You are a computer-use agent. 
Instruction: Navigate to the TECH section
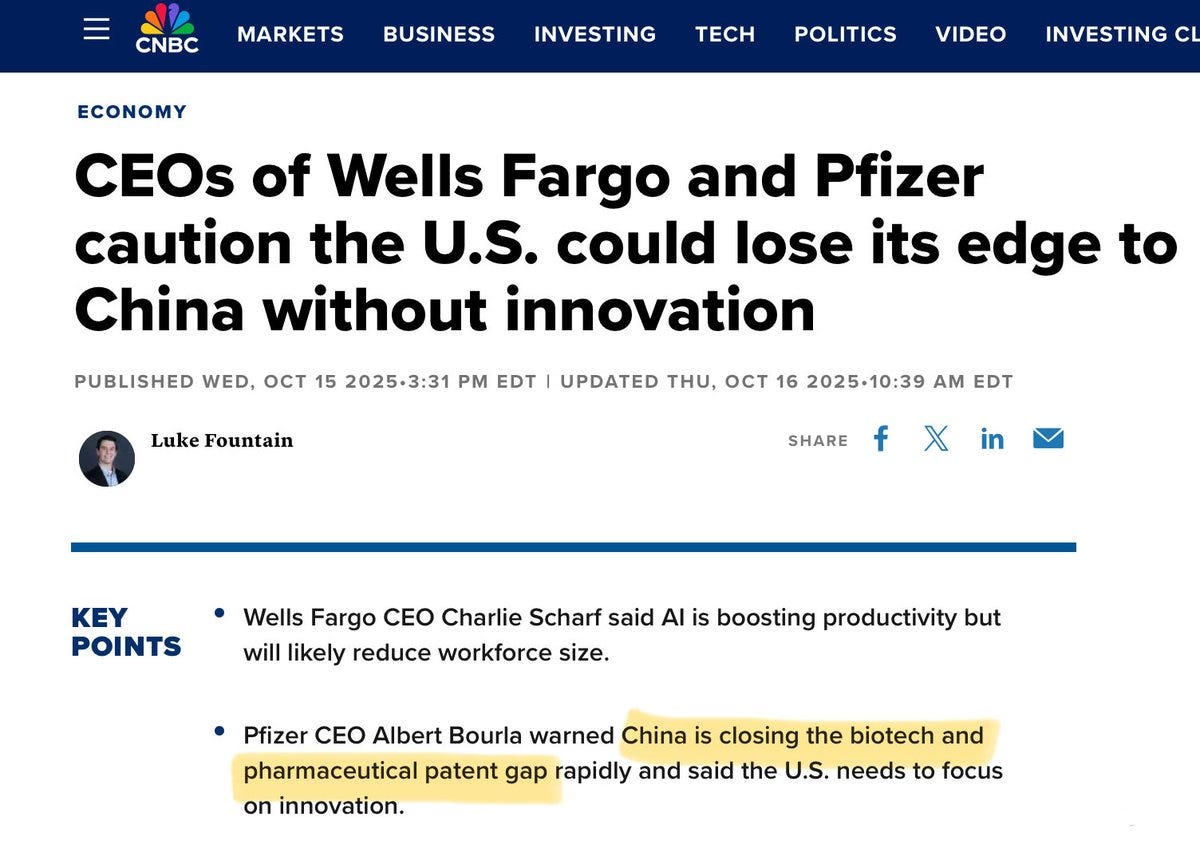point(725,34)
